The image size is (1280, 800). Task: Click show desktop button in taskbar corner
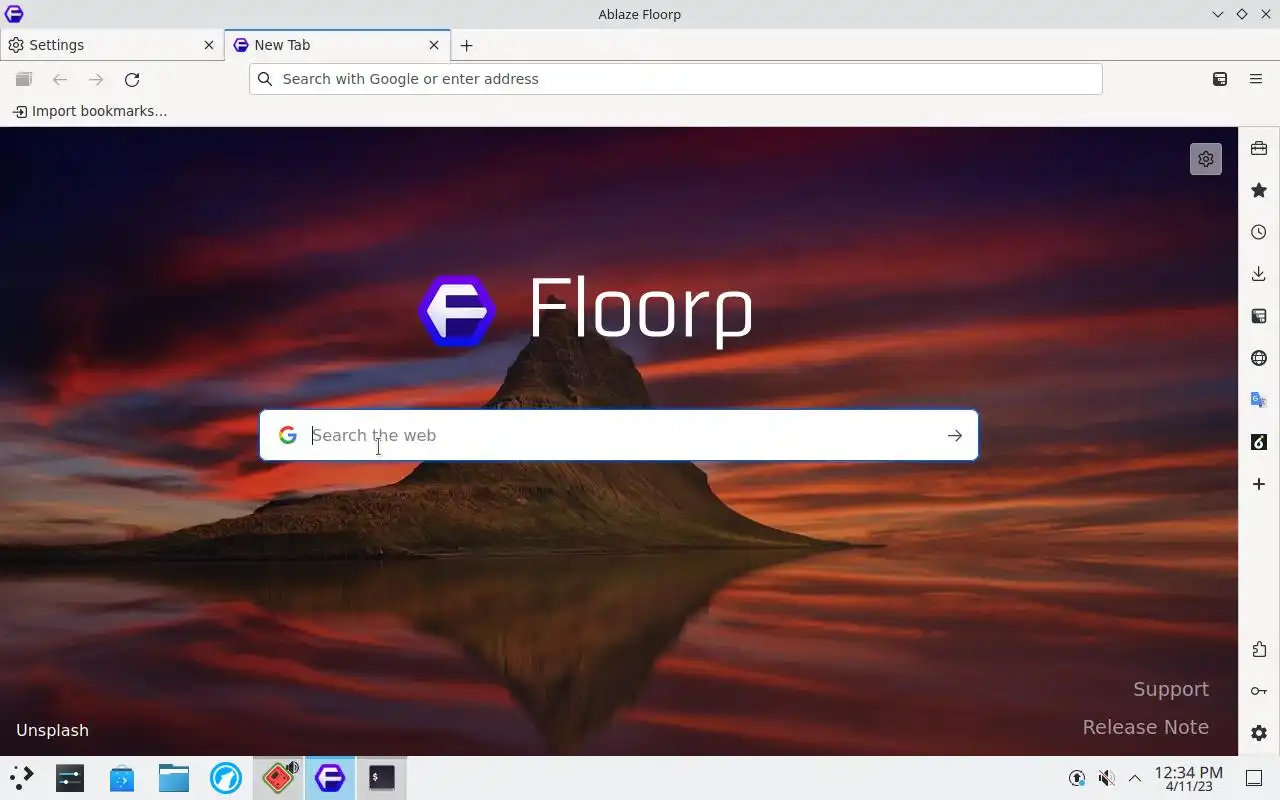(x=1254, y=778)
